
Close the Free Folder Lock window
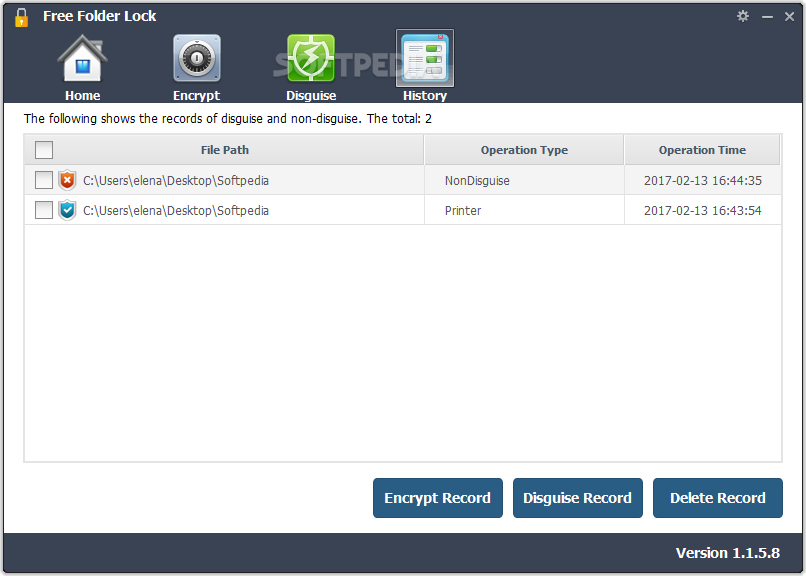coord(790,17)
